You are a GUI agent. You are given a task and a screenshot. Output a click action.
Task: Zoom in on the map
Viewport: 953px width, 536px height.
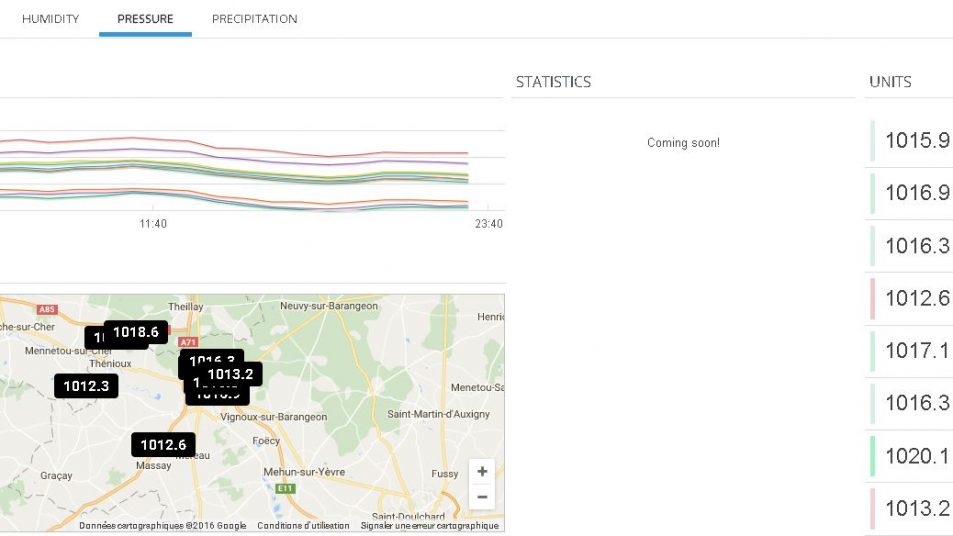coord(482,472)
